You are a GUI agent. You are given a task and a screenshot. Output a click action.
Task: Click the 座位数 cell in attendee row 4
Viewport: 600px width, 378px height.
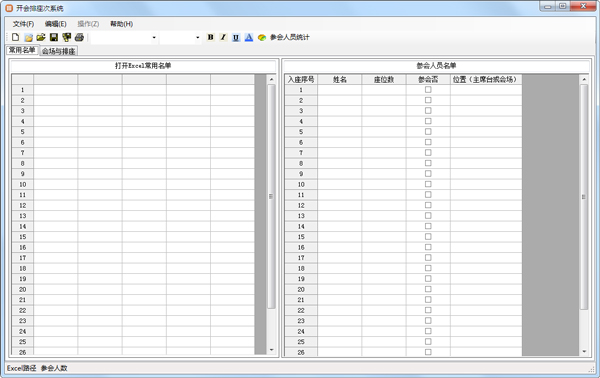[384, 121]
